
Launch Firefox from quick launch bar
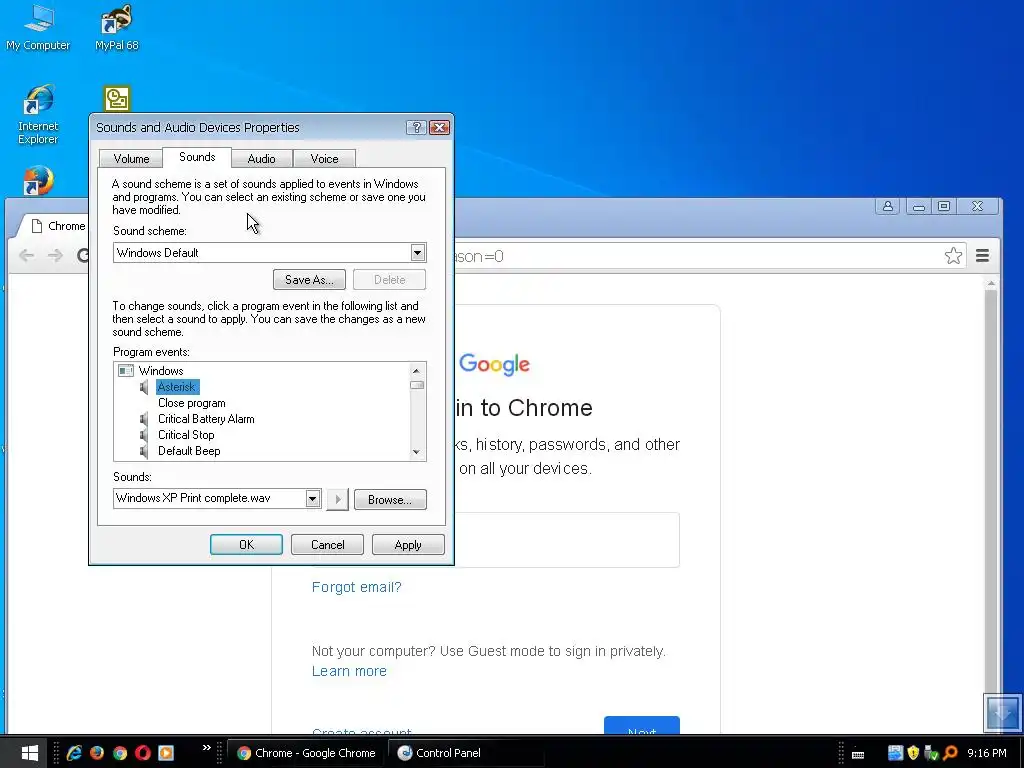click(97, 753)
